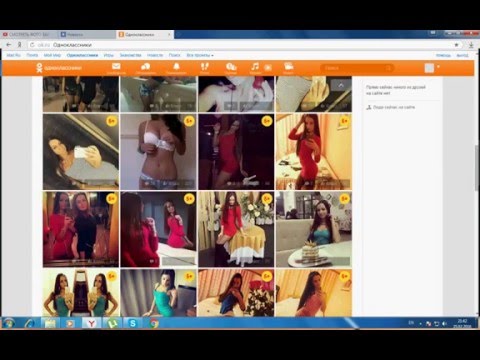
Task: Open 'Почта' in Mail.Ru bar
Action: click(x=32, y=55)
